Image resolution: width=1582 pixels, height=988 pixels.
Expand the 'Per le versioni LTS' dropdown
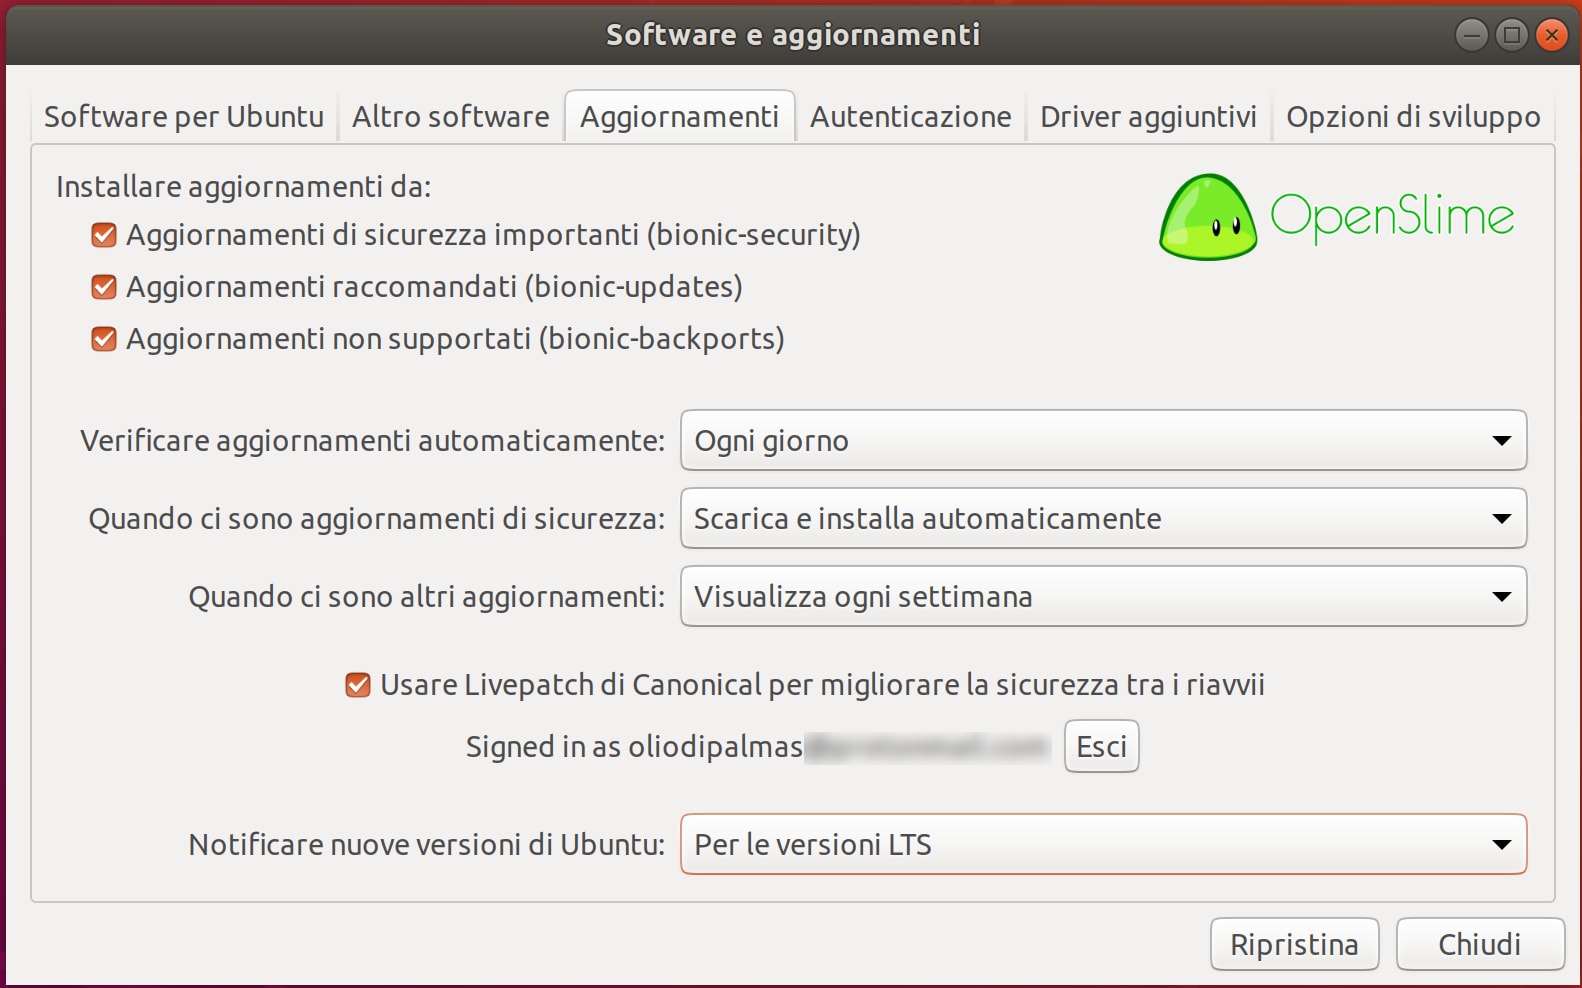tap(1103, 844)
